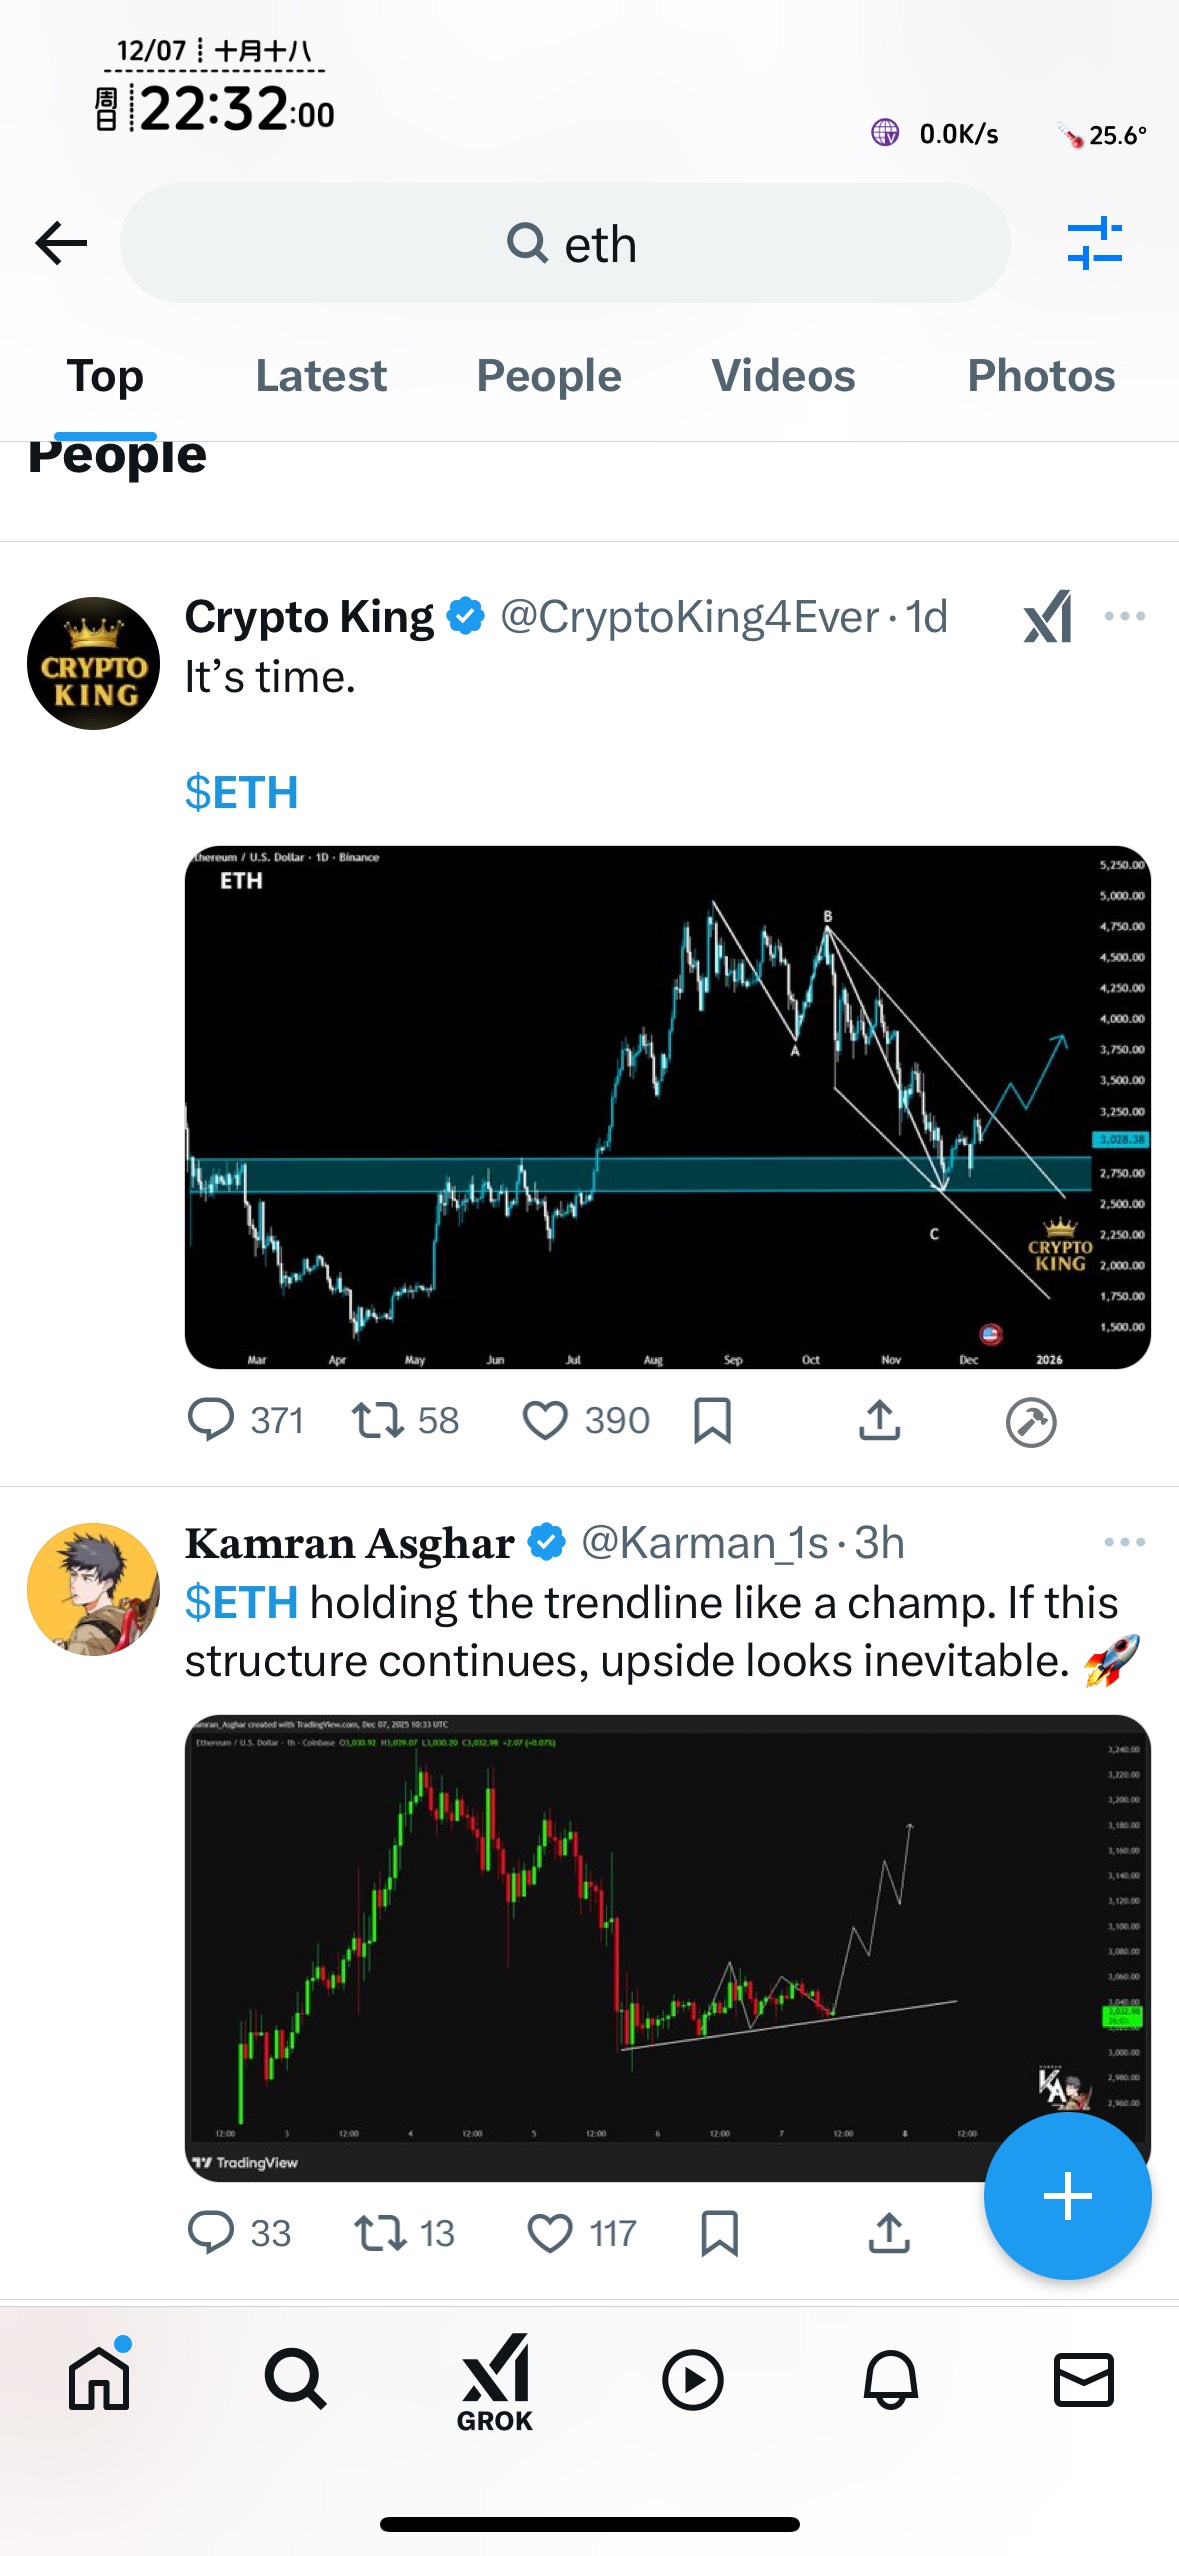The image size is (1179, 2556).
Task: Open $ETH cashtag in Crypto King post
Action: pos(241,793)
